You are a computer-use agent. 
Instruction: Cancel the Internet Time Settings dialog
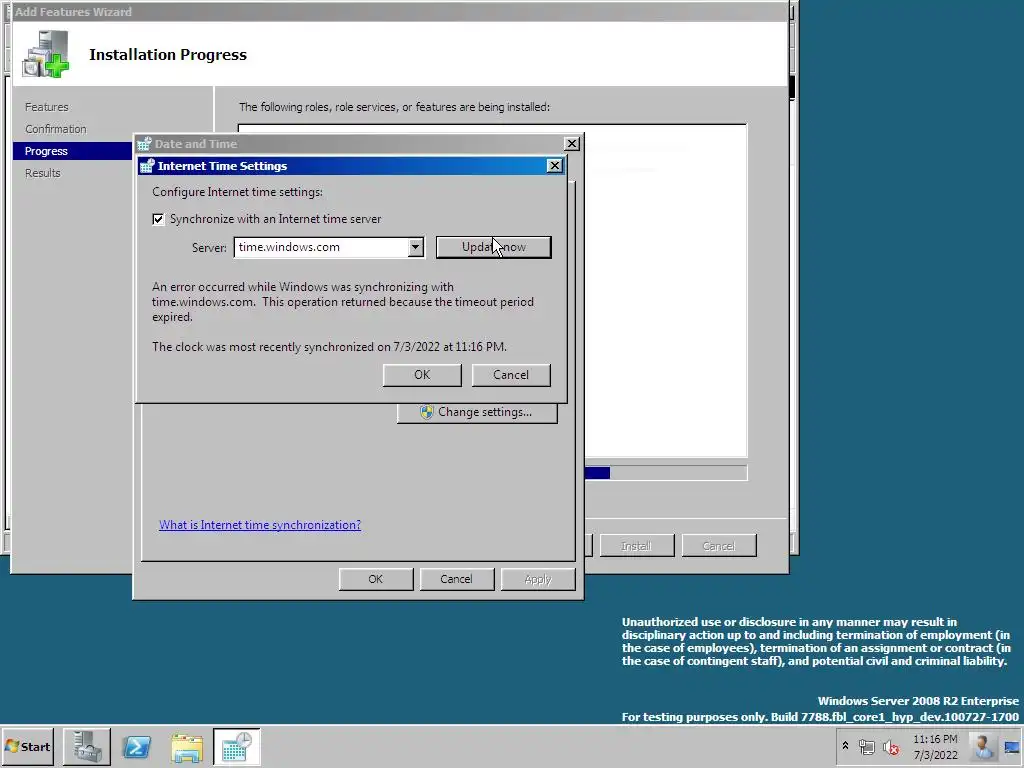coord(511,375)
